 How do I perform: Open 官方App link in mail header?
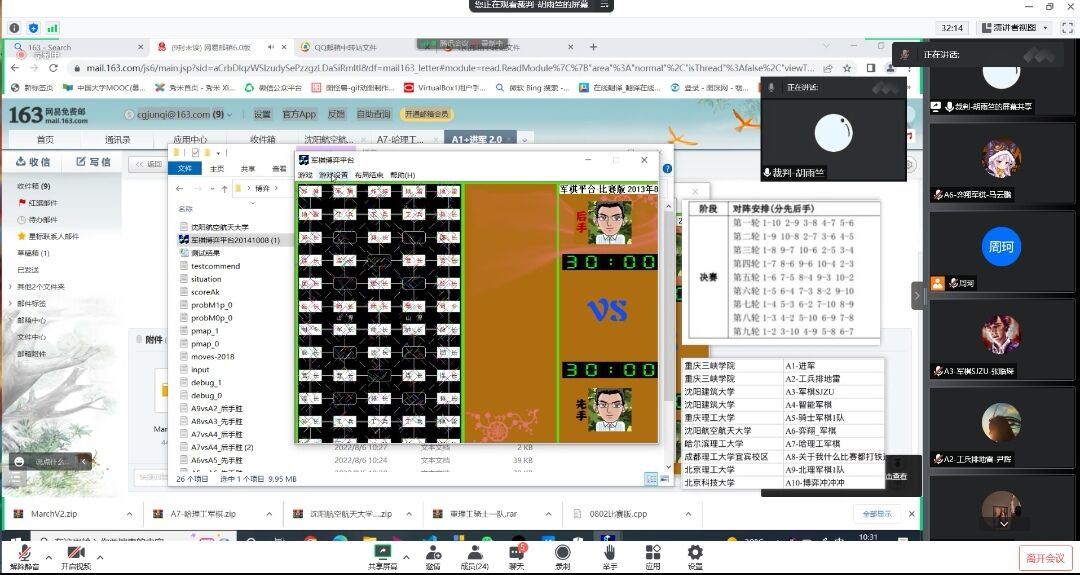pos(299,114)
